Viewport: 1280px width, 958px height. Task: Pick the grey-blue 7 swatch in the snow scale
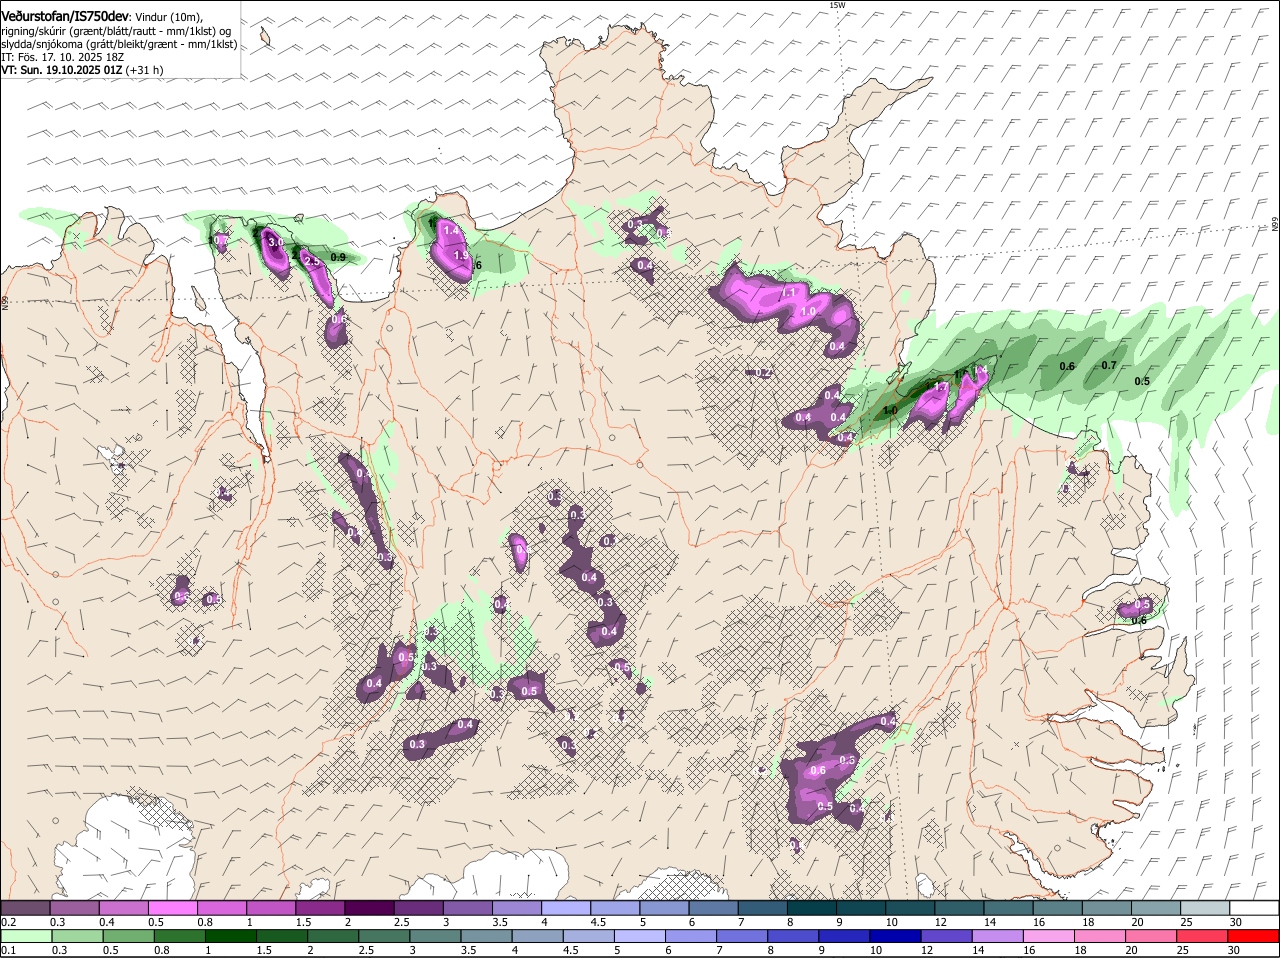coord(765,908)
